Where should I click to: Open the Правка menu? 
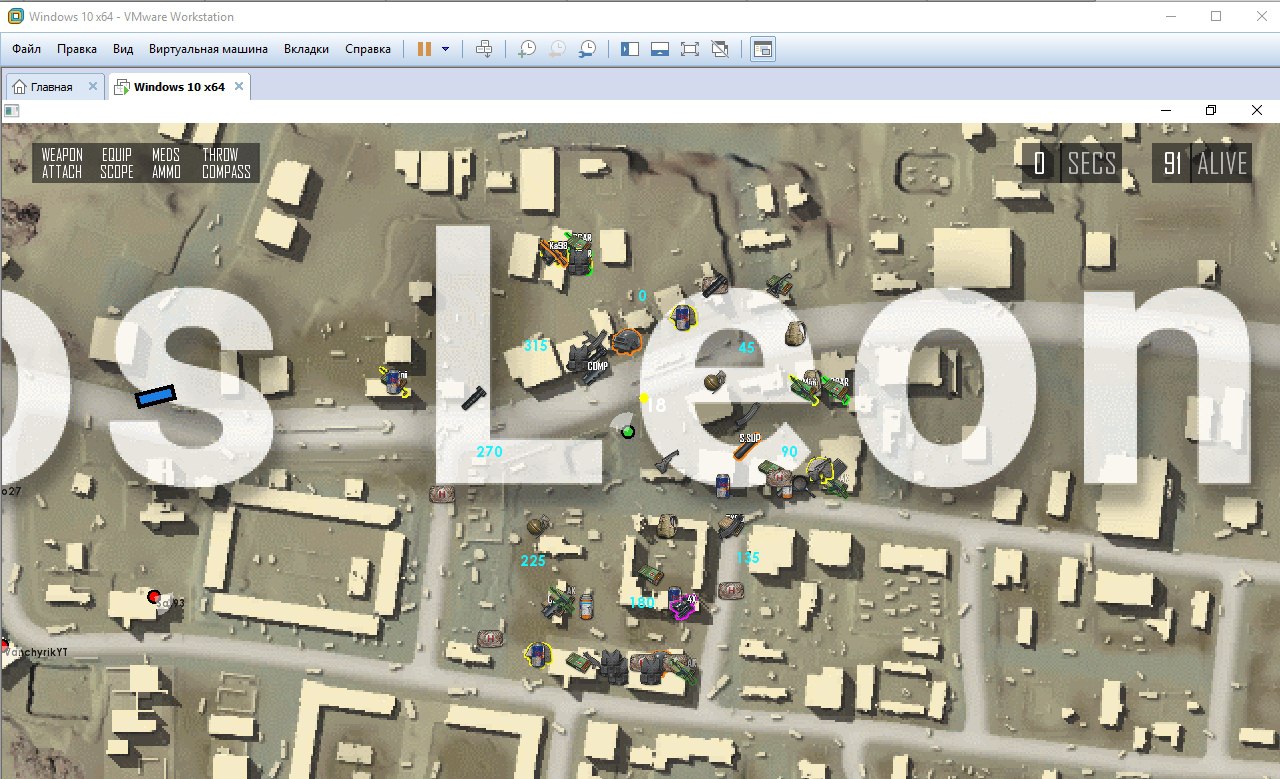click(x=77, y=48)
